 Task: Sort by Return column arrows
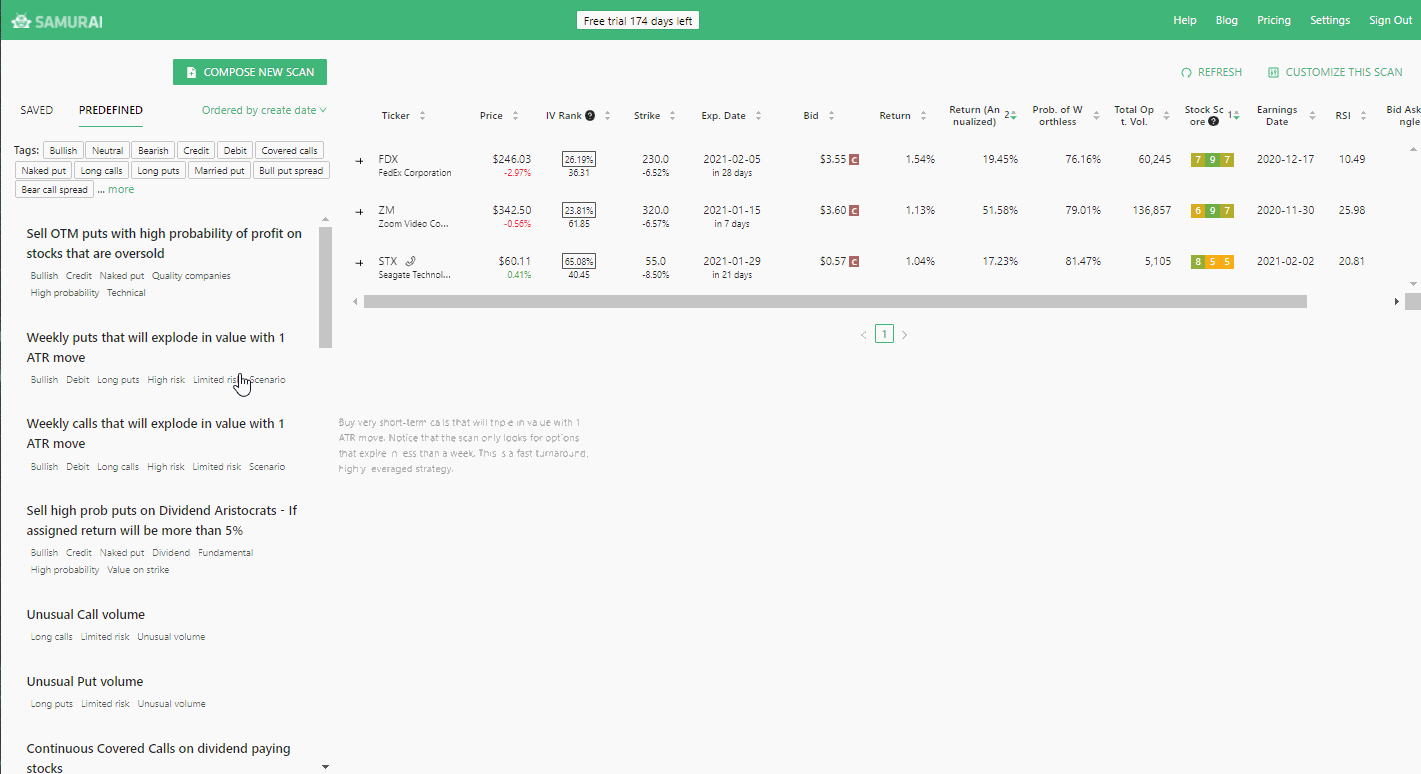pos(923,116)
